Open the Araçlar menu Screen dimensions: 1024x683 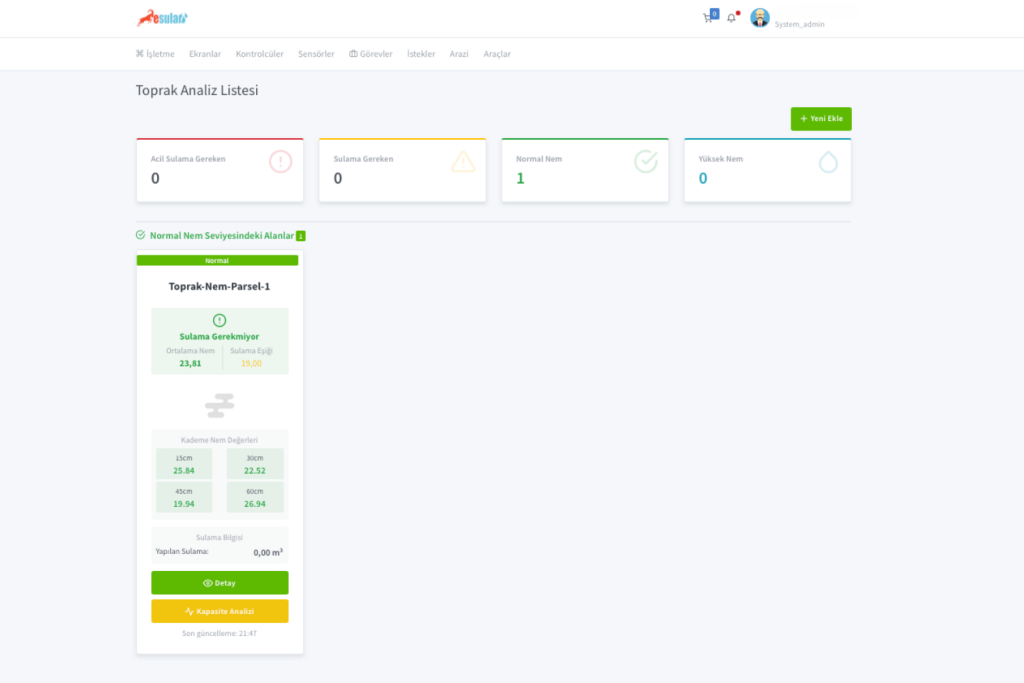click(497, 54)
